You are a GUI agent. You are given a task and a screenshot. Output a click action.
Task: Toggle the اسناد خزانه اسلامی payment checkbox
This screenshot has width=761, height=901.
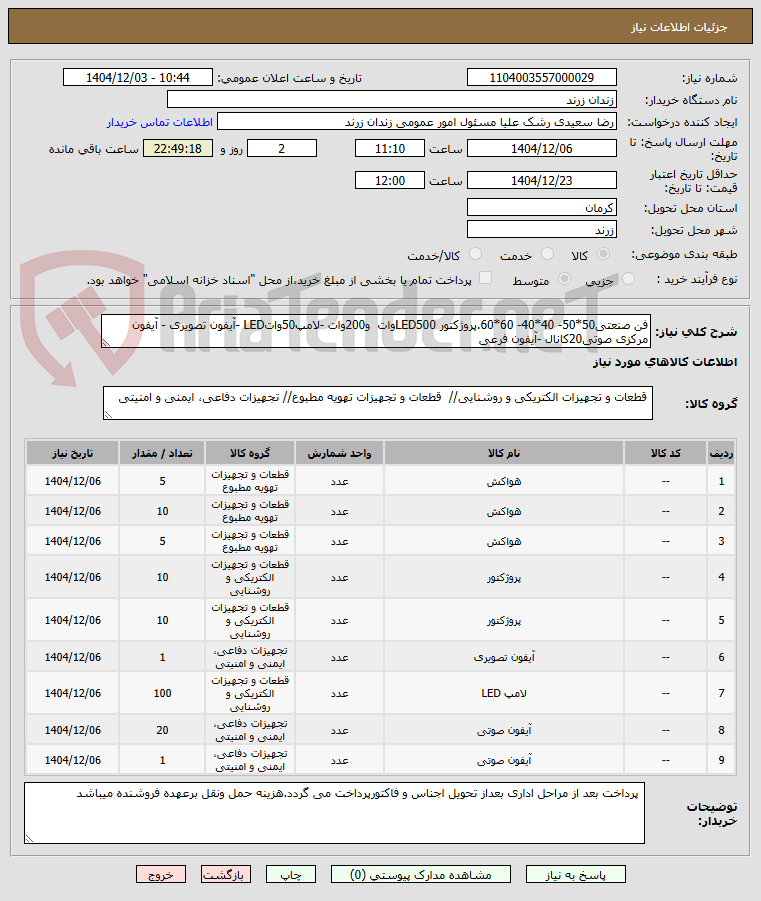pyautogui.click(x=486, y=279)
